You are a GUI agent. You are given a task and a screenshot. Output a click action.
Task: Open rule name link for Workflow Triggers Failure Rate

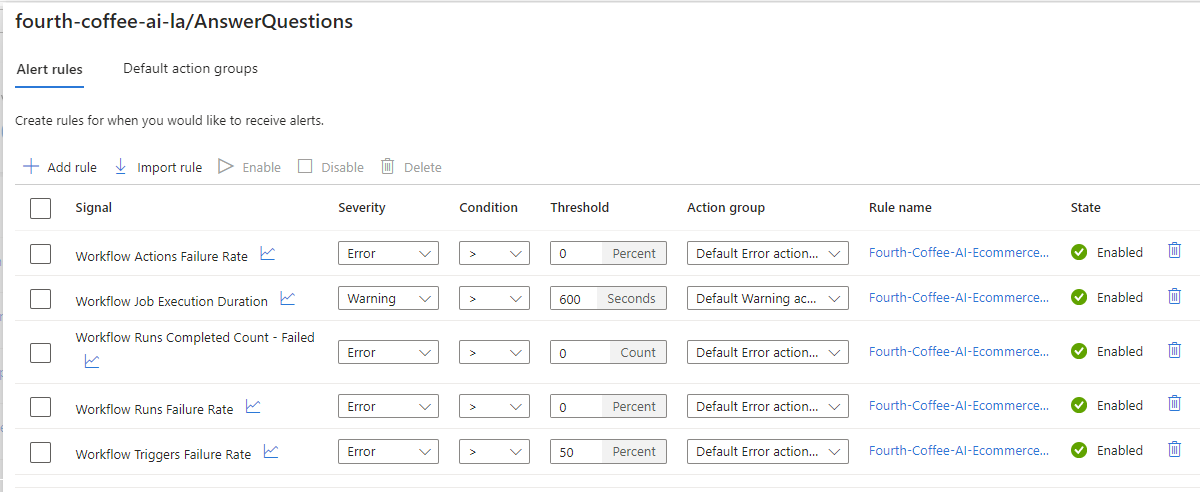point(959,450)
